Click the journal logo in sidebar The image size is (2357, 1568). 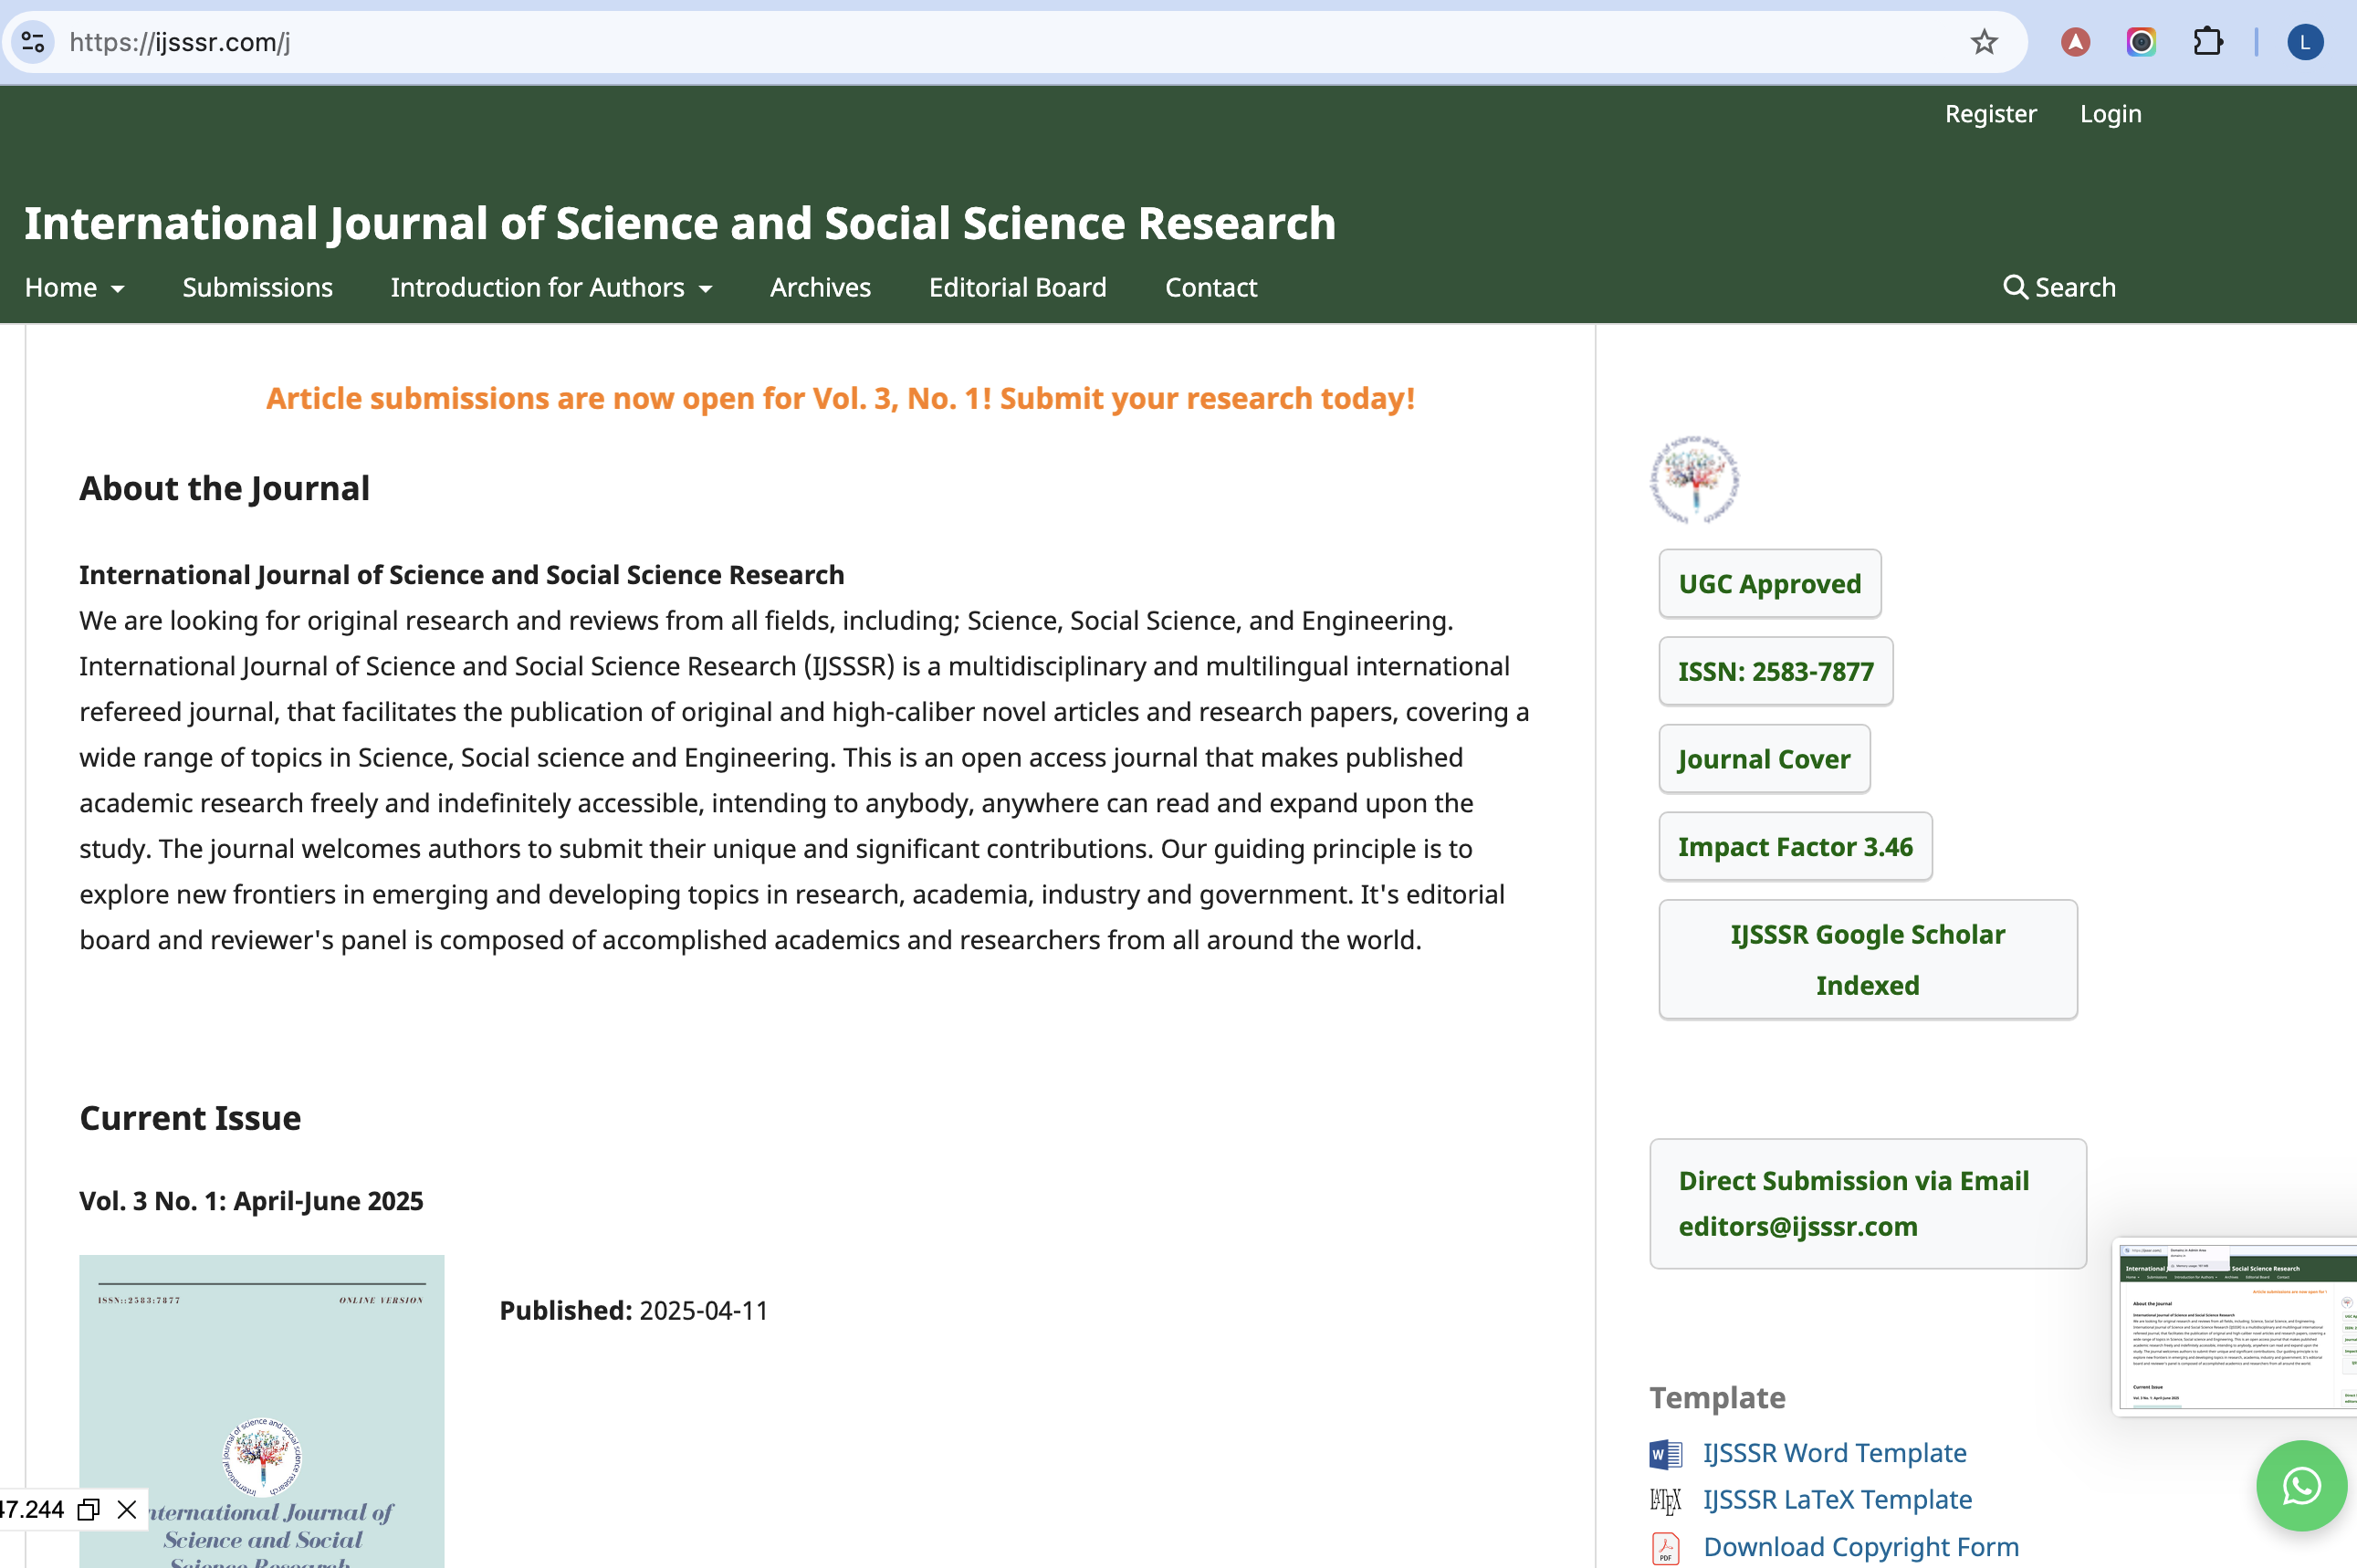pyautogui.click(x=1694, y=479)
